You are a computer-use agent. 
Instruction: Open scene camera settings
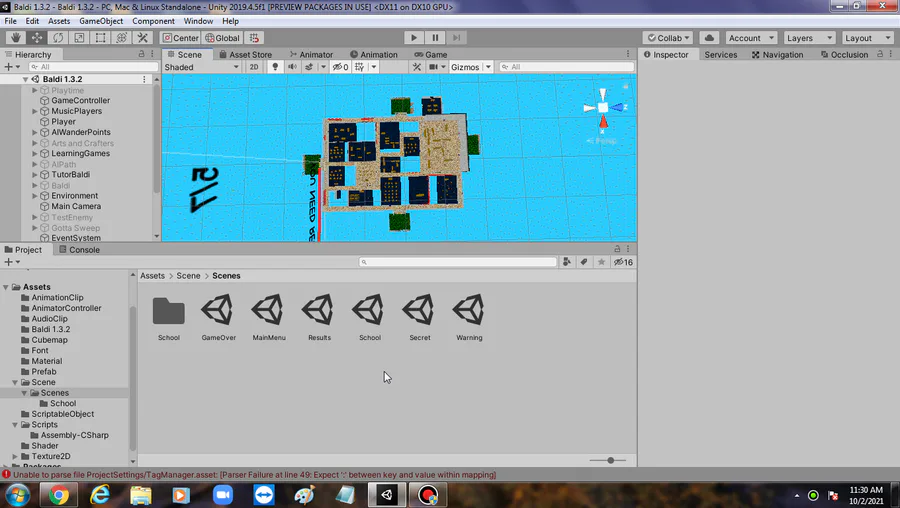(434, 67)
